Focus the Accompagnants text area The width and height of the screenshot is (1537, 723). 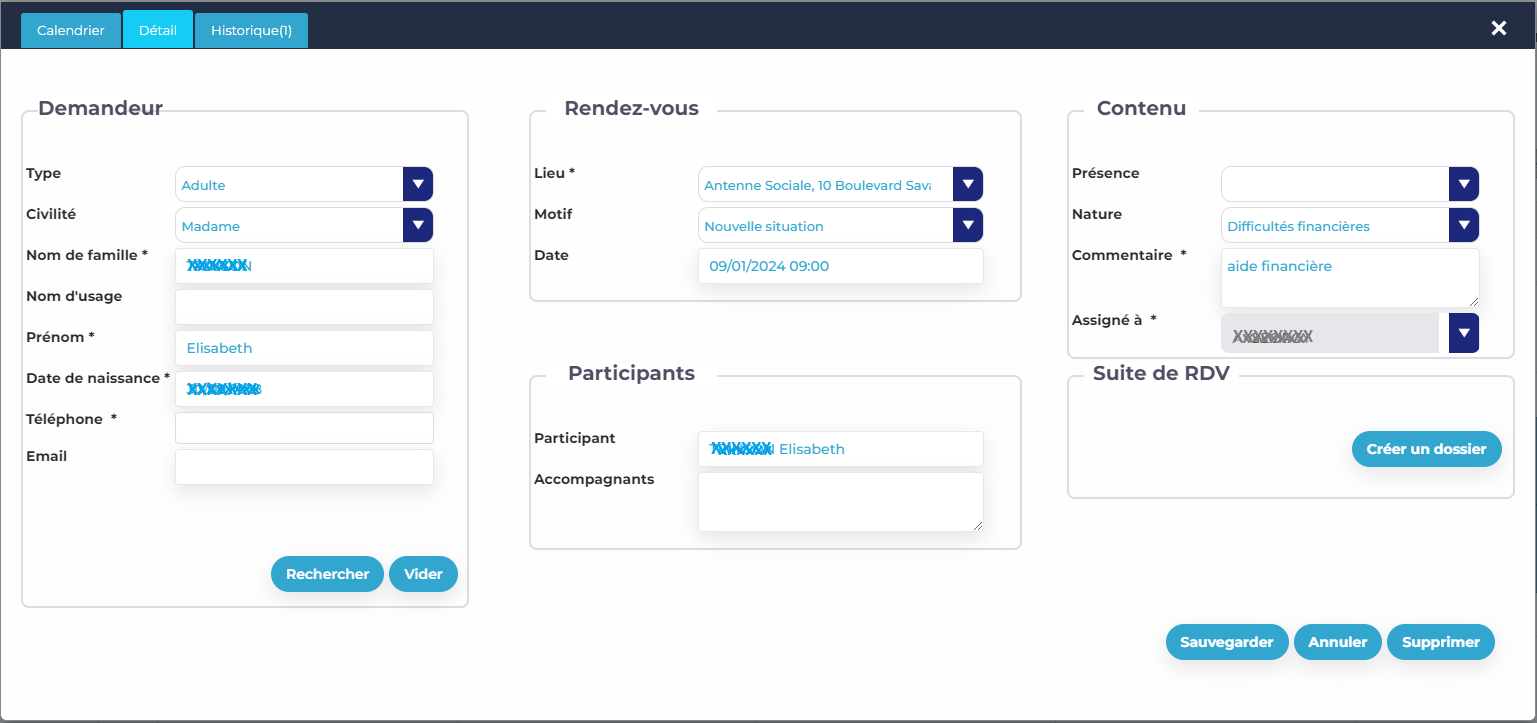click(840, 502)
